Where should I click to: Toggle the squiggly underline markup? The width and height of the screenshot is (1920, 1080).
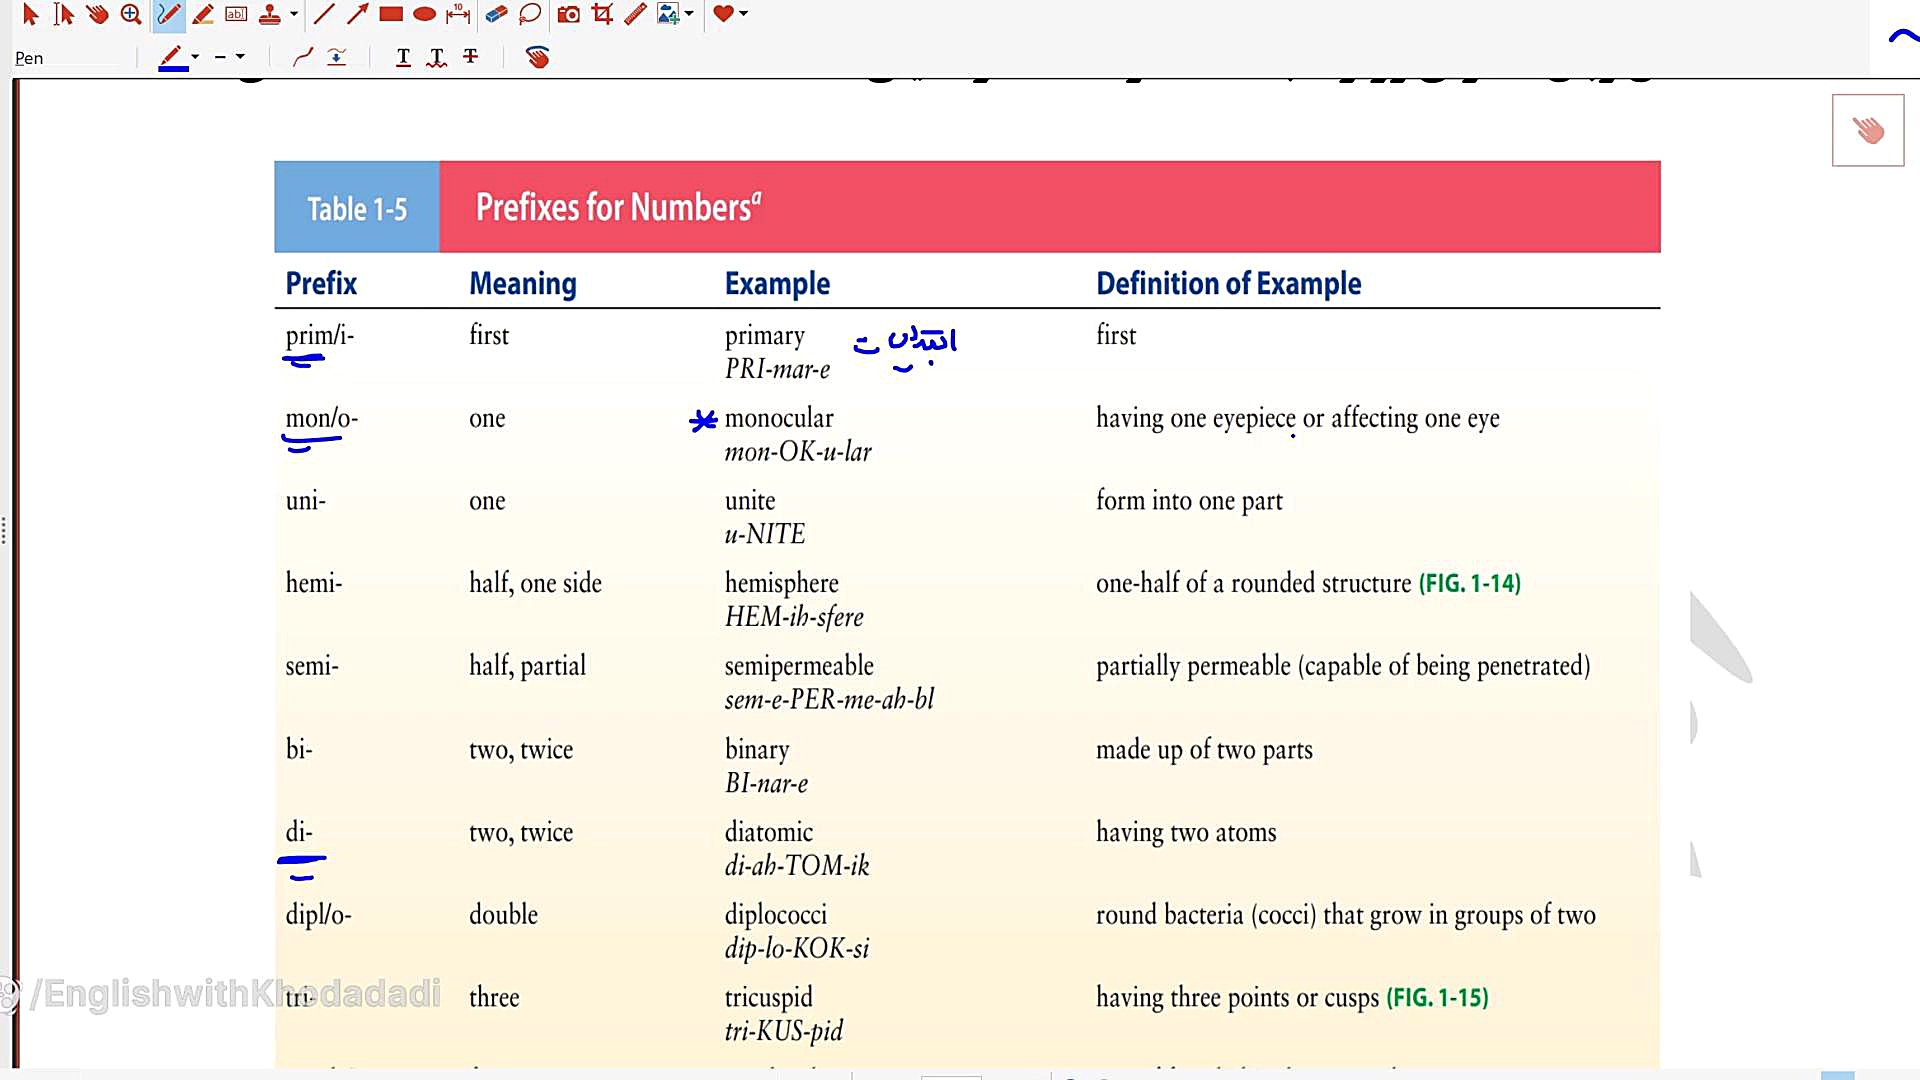click(437, 57)
